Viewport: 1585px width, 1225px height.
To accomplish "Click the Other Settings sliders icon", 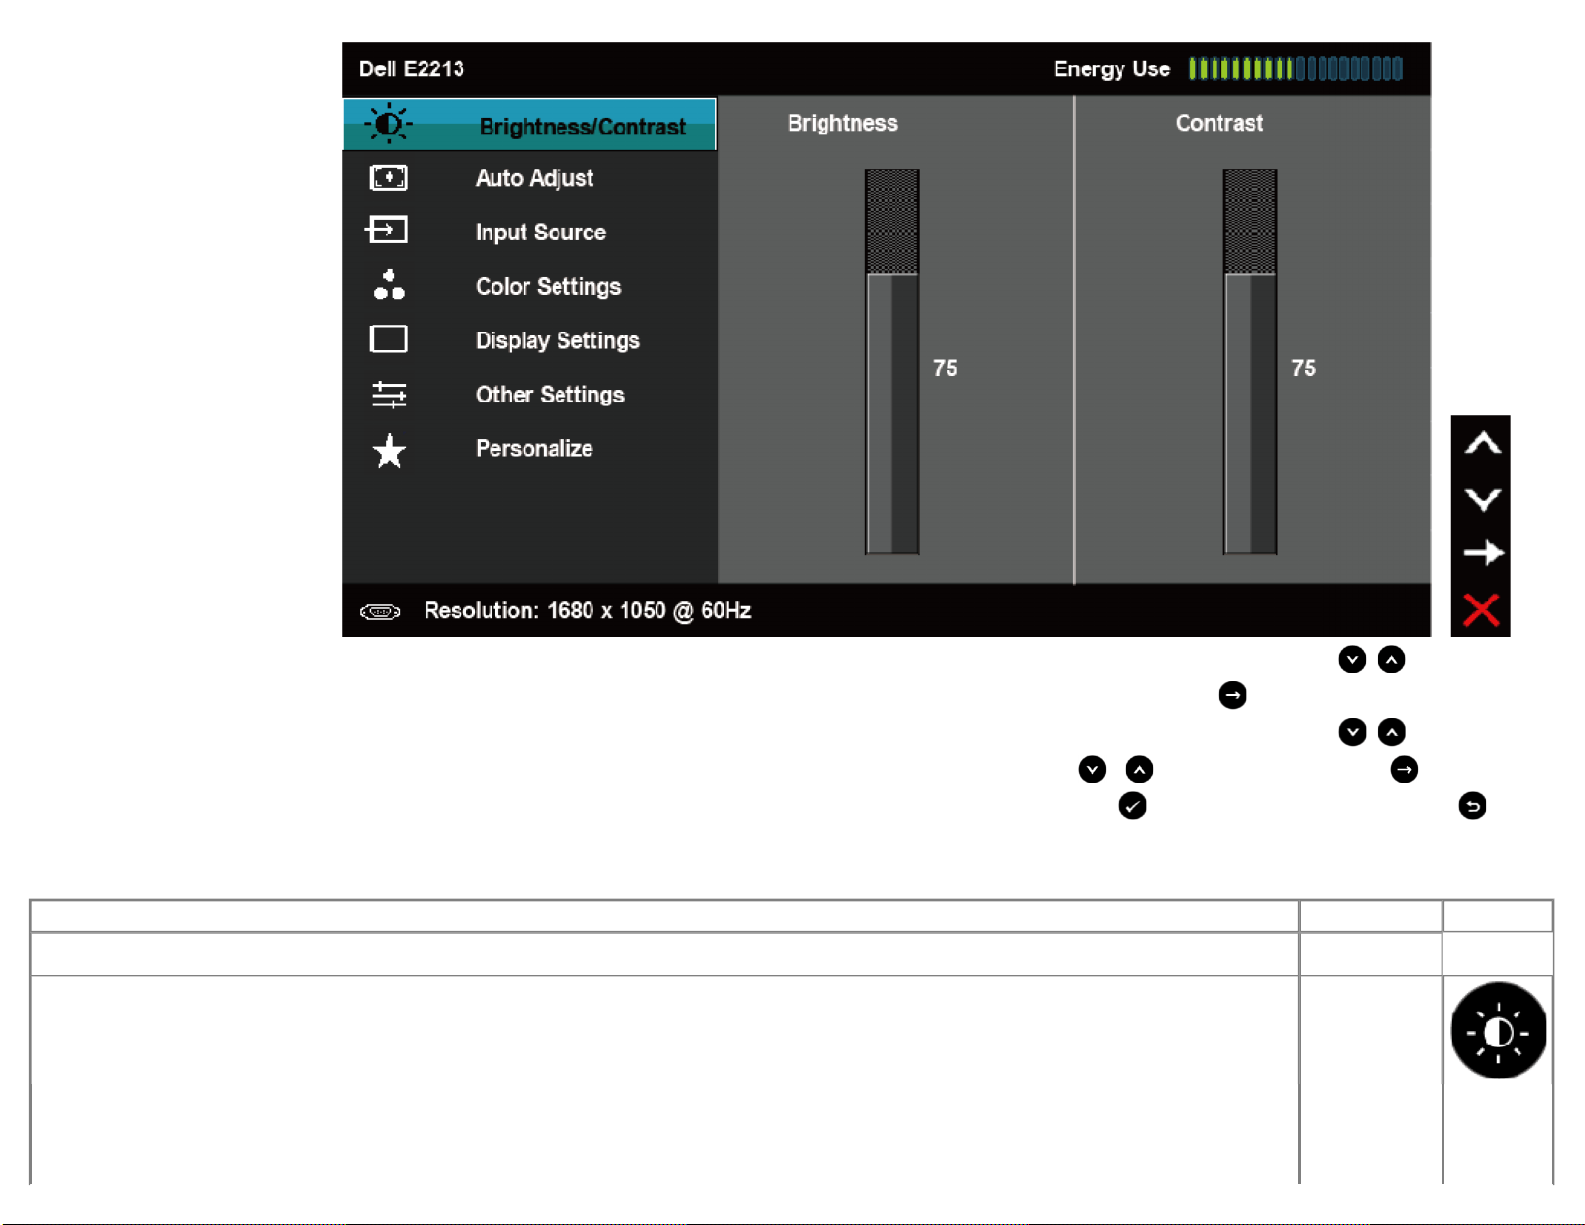I will (x=389, y=394).
